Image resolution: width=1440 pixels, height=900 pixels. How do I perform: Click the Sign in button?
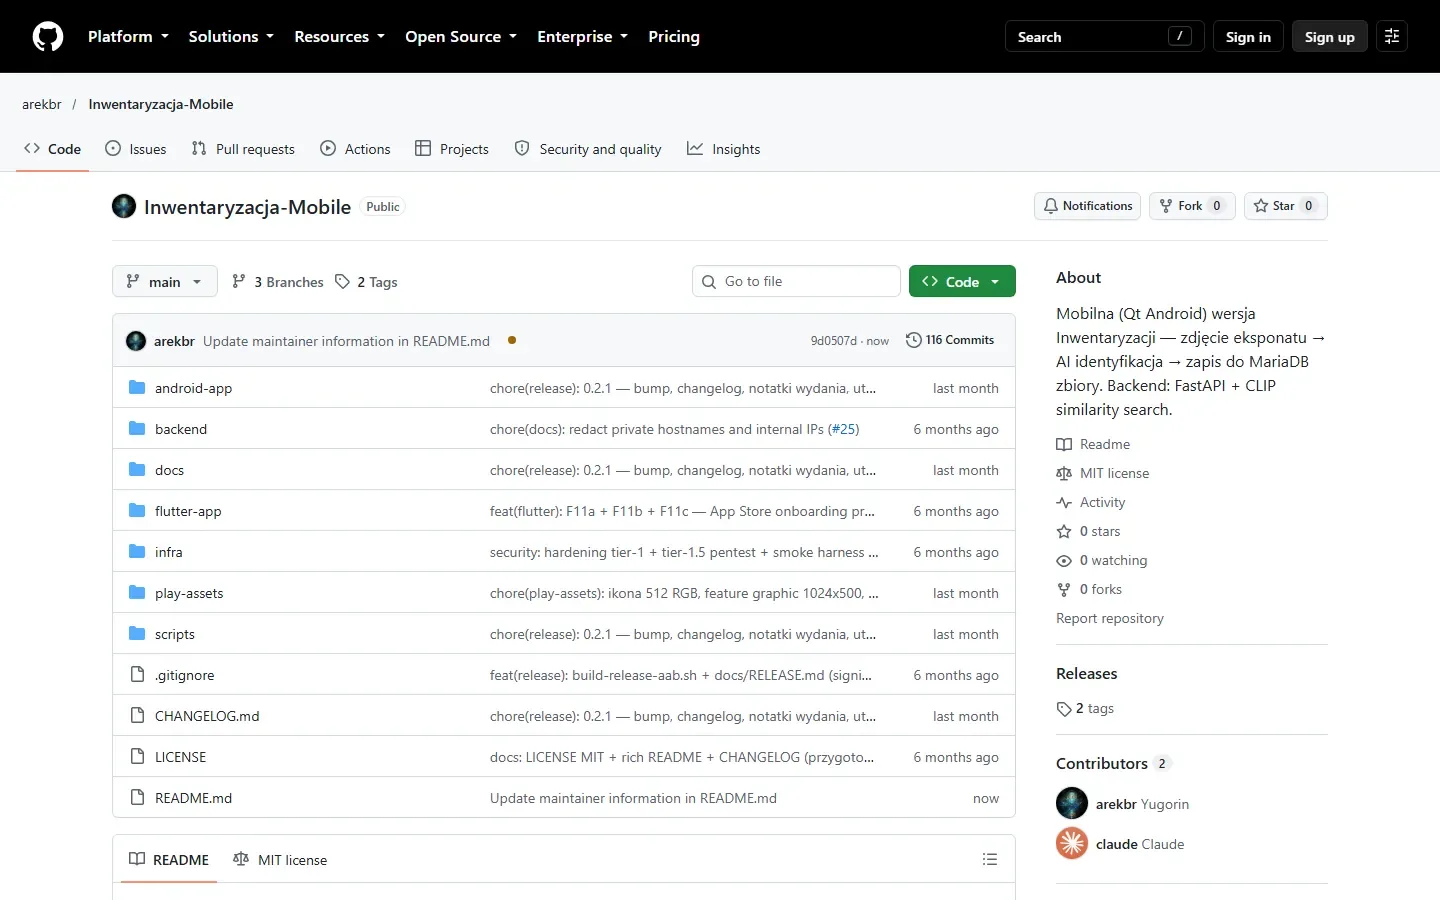point(1248,36)
